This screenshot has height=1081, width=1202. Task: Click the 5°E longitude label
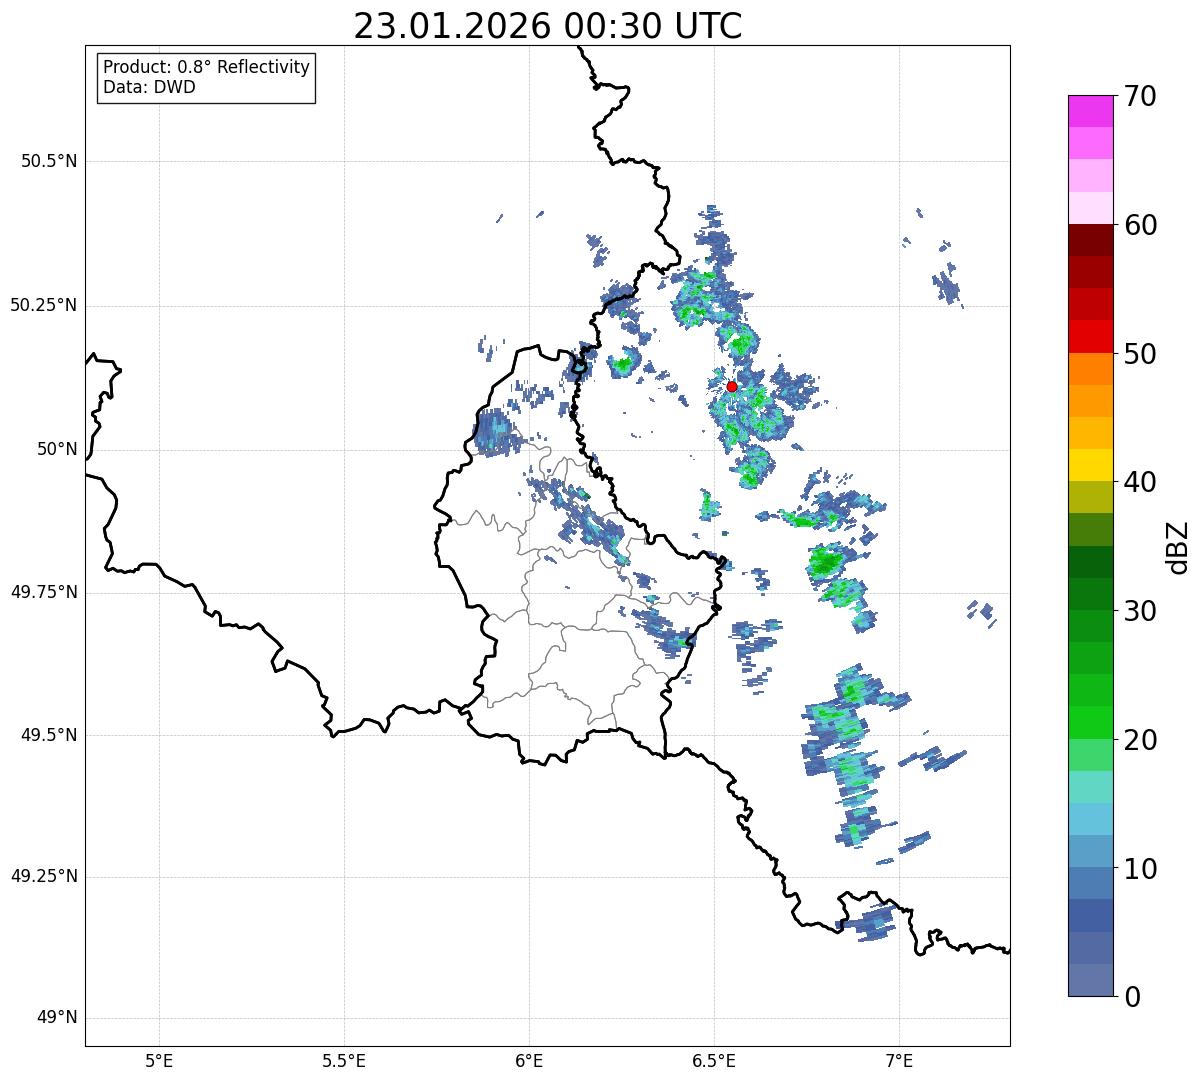pyautogui.click(x=159, y=1060)
